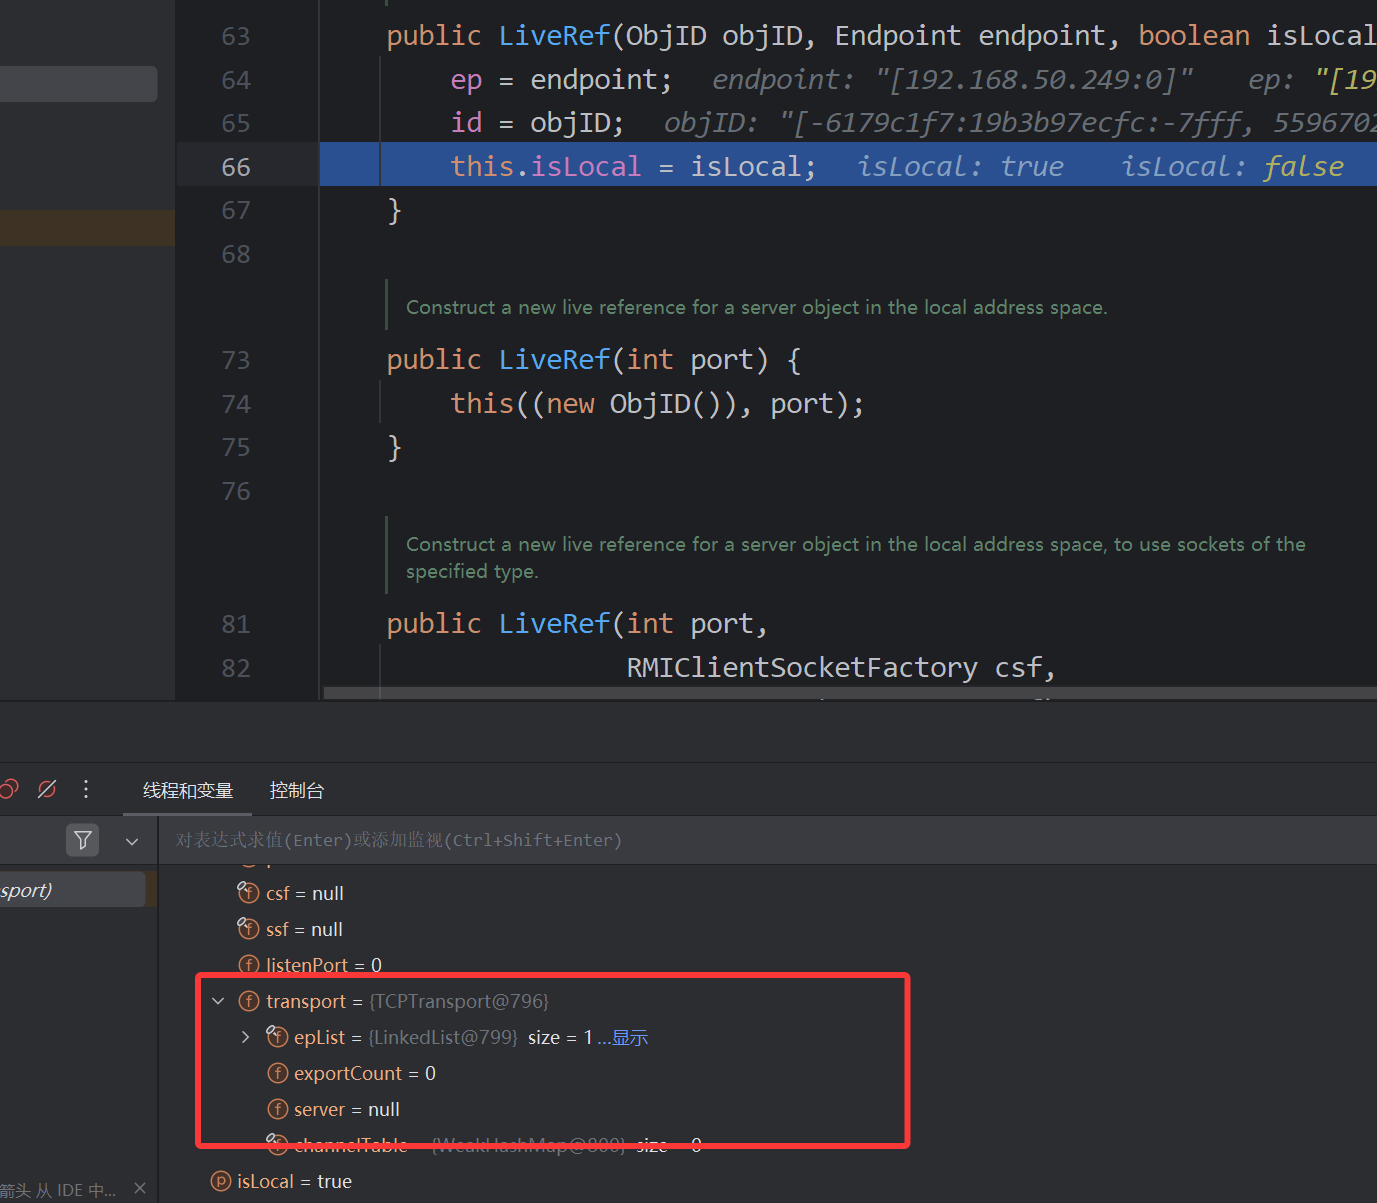The width and height of the screenshot is (1377, 1203).
Task: Collapse the transport variable node
Action: [218, 1001]
